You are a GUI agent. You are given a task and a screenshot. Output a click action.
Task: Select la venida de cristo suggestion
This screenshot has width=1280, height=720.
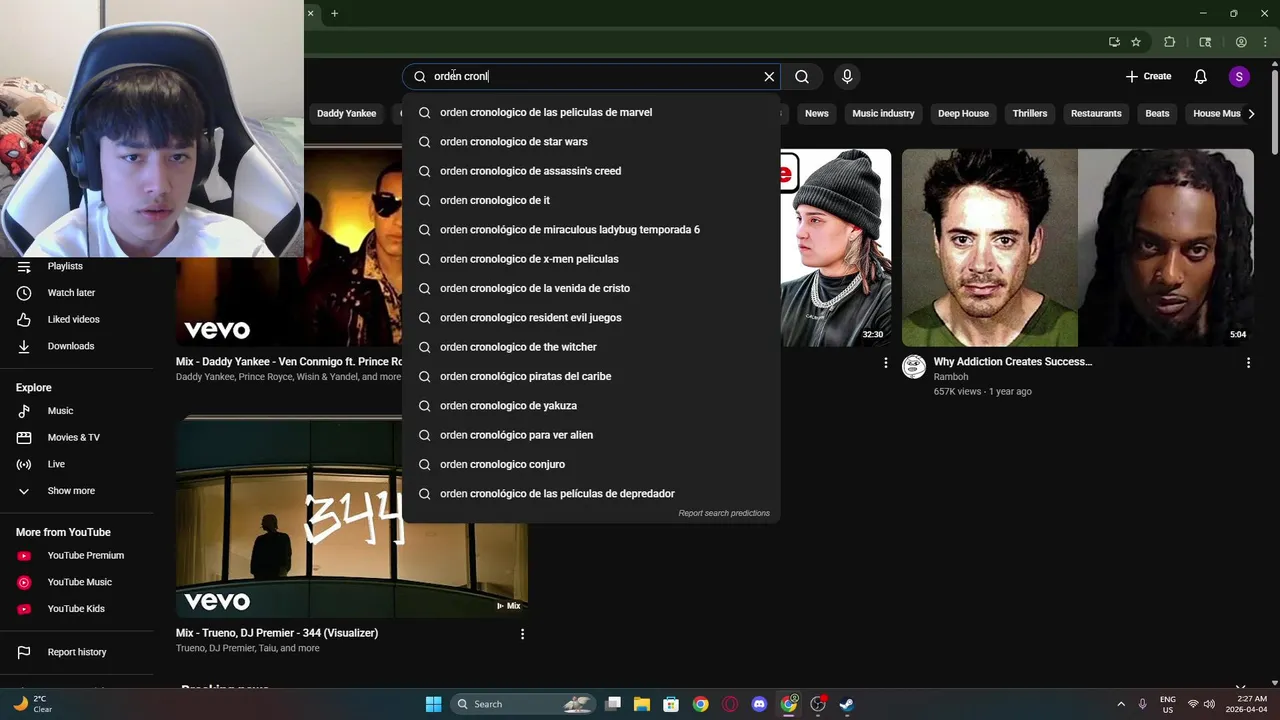coord(591,288)
